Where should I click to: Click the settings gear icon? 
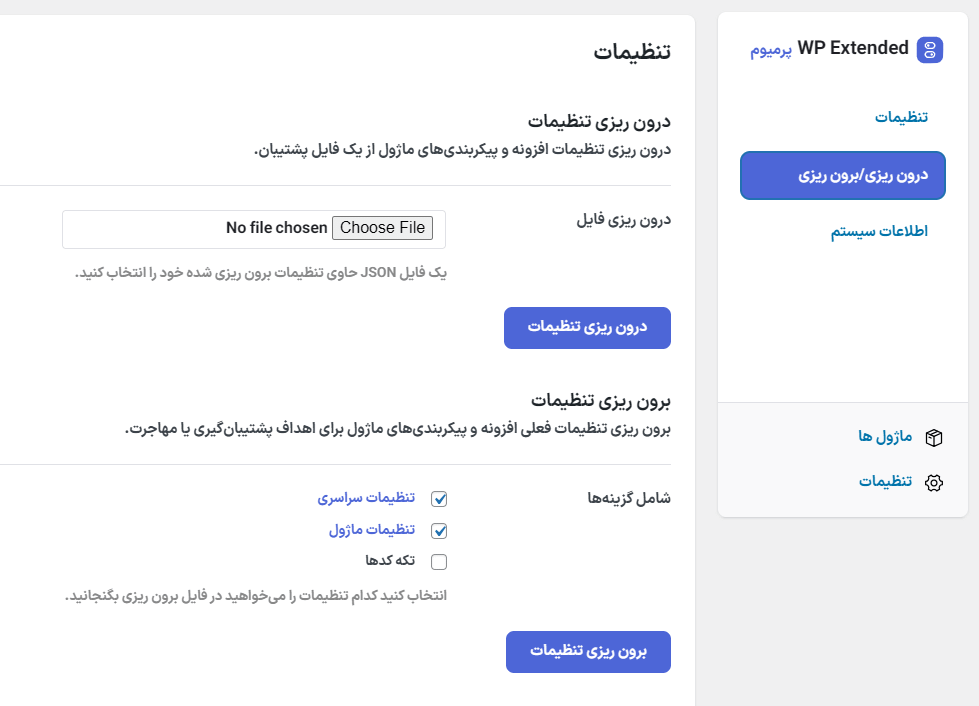tap(933, 481)
